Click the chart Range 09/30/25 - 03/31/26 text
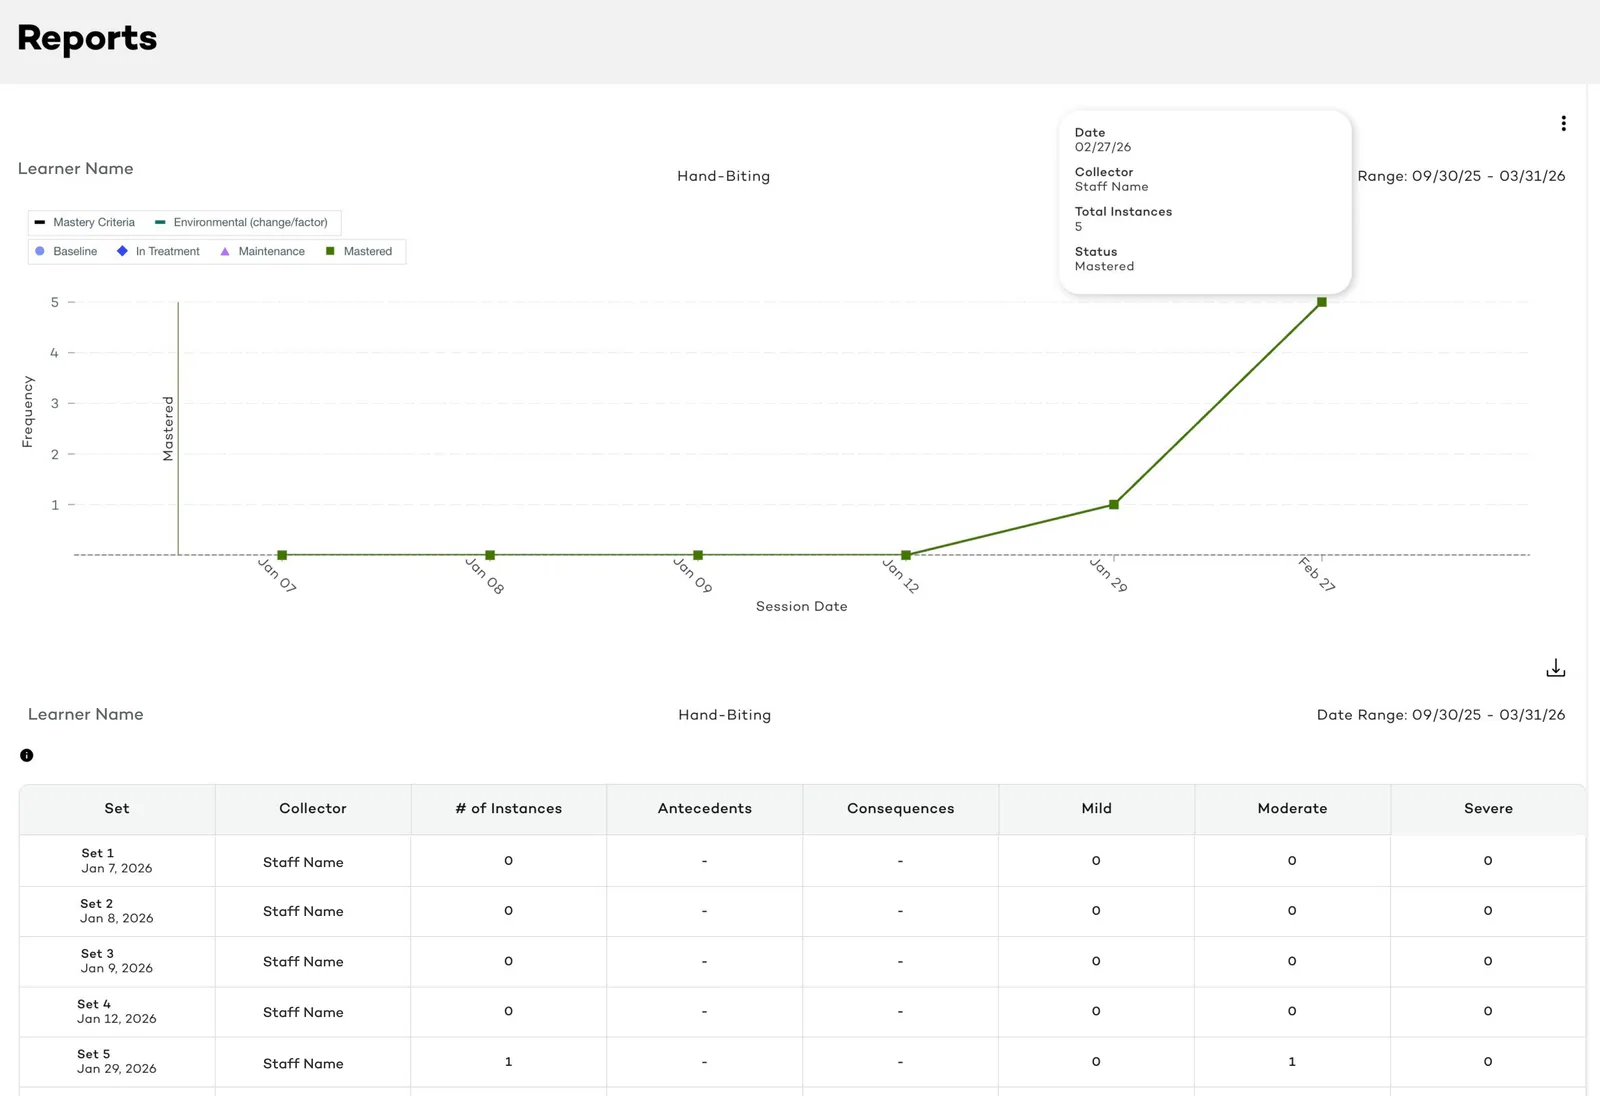 tap(1461, 176)
